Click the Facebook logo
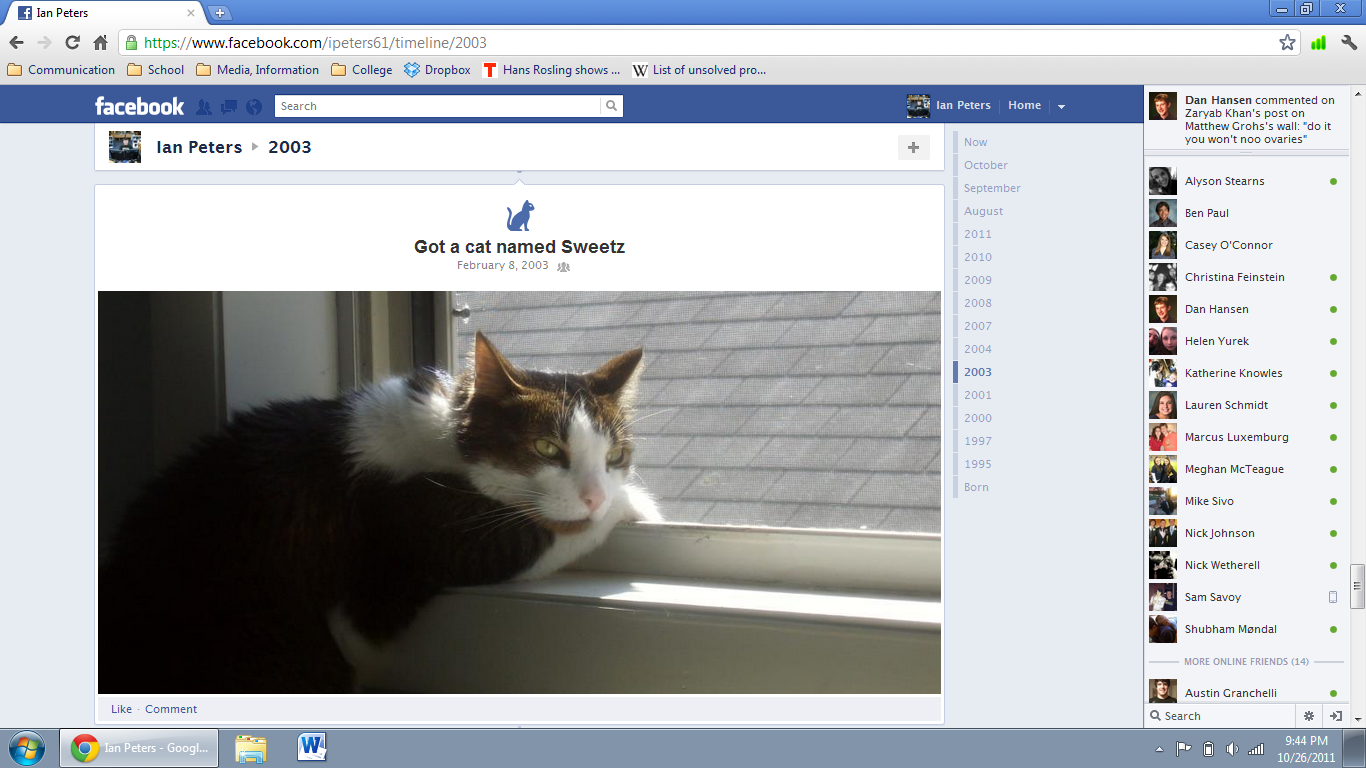This screenshot has height=768, width=1366. pyautogui.click(x=139, y=106)
